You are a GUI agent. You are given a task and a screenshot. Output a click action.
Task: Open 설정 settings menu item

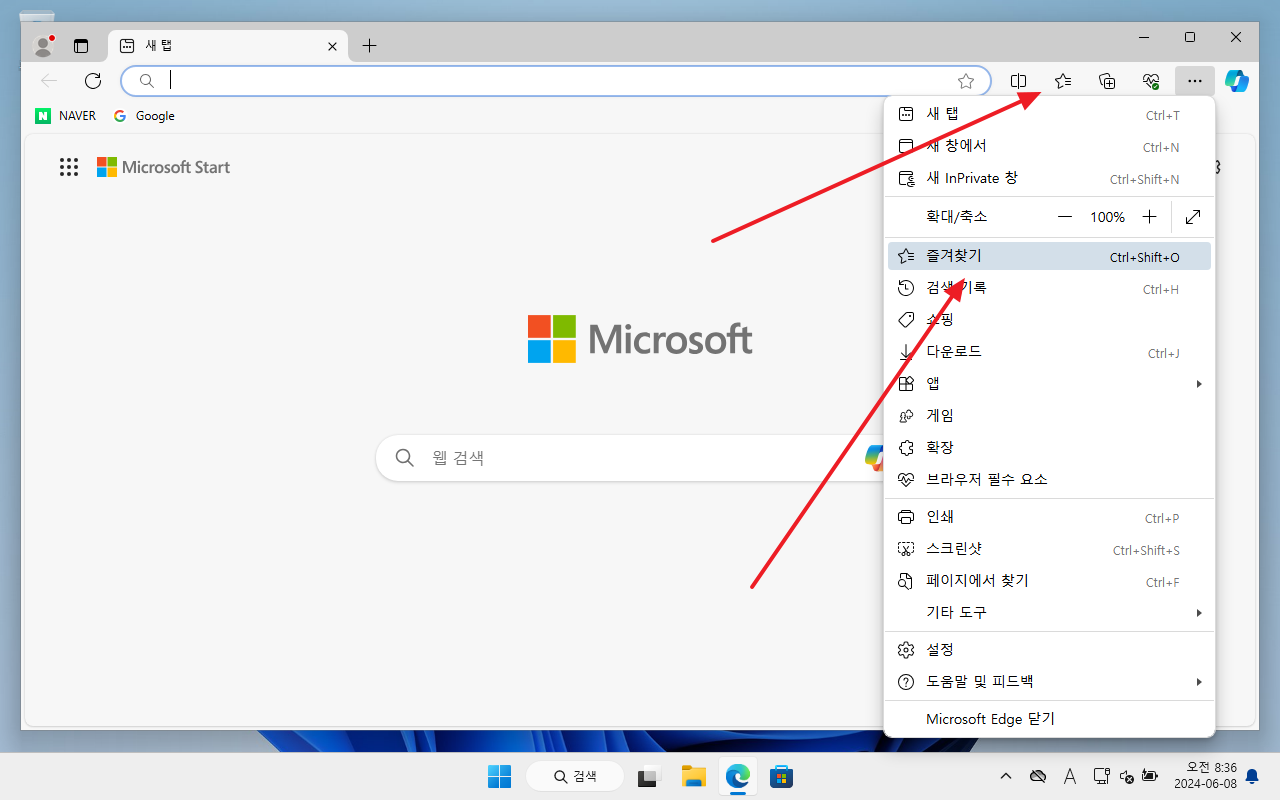tap(1049, 651)
